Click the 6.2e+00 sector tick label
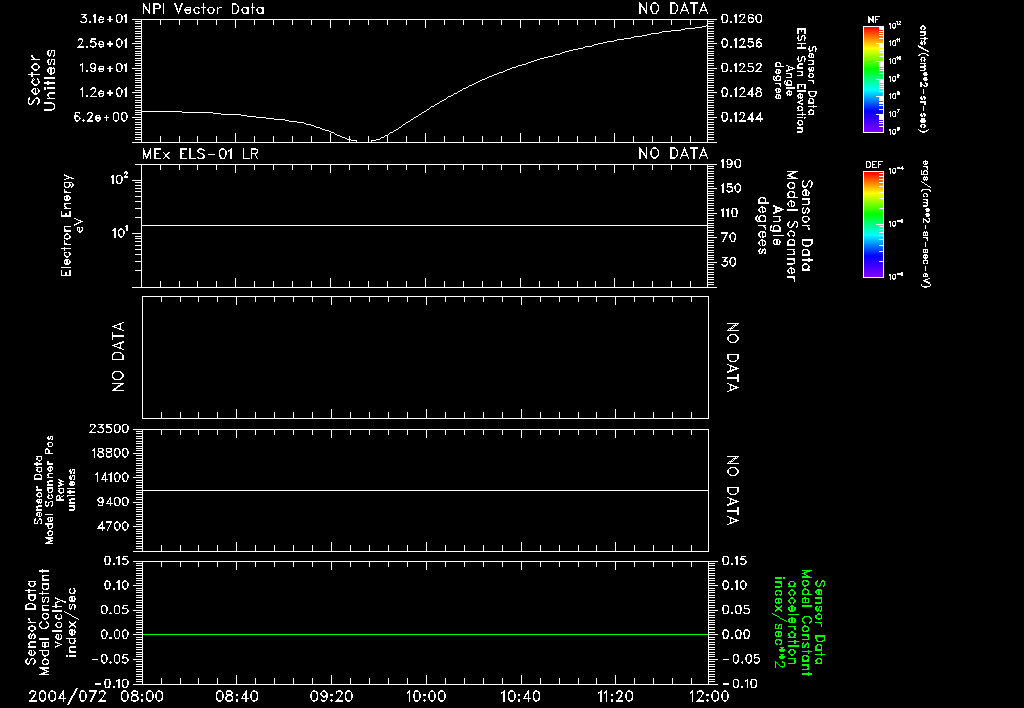 click(101, 117)
